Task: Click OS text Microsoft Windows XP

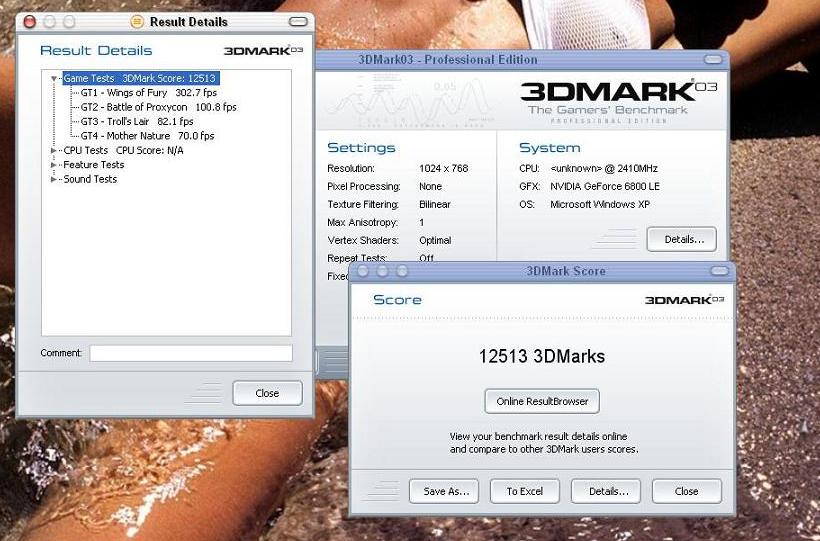Action: [600, 205]
